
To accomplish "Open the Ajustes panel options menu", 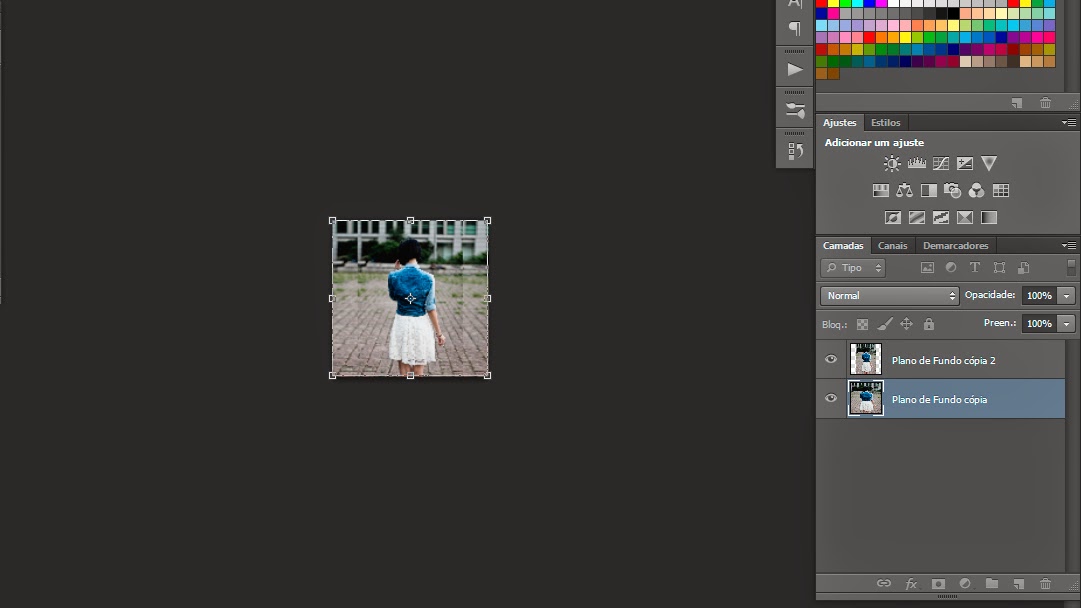I will (x=1069, y=123).
